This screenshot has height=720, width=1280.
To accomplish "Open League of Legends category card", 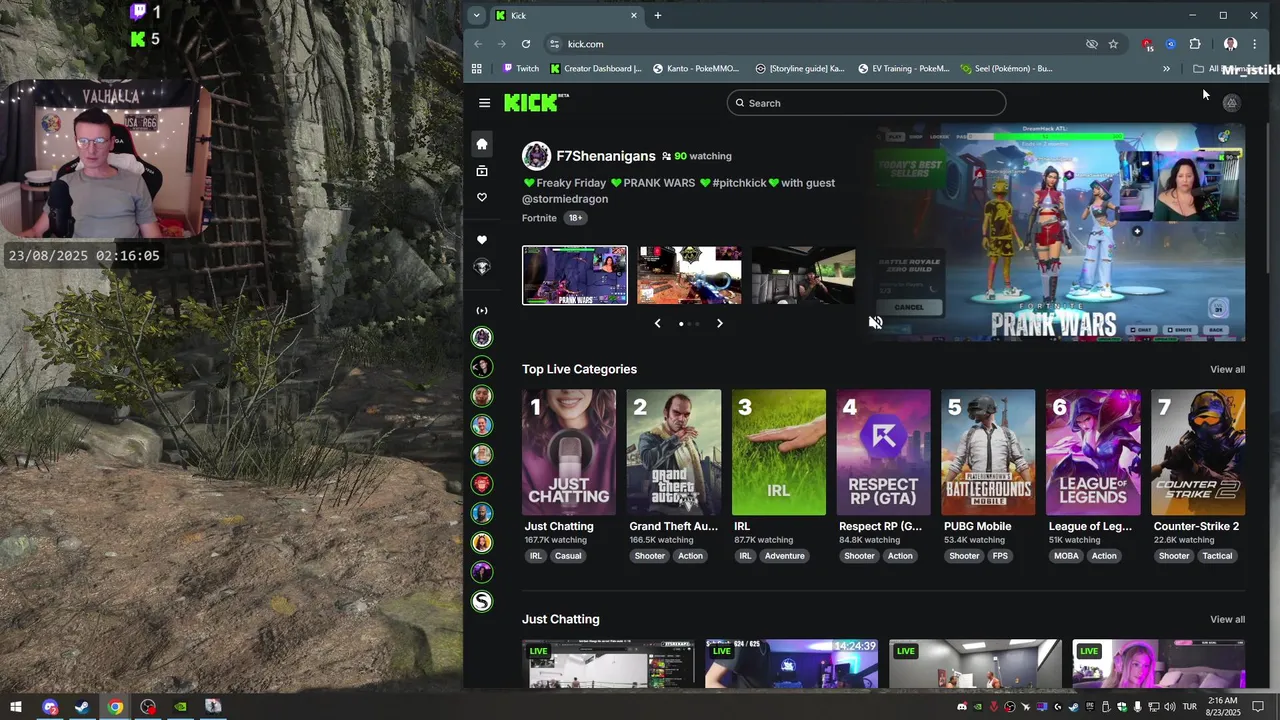I will coord(1093,452).
